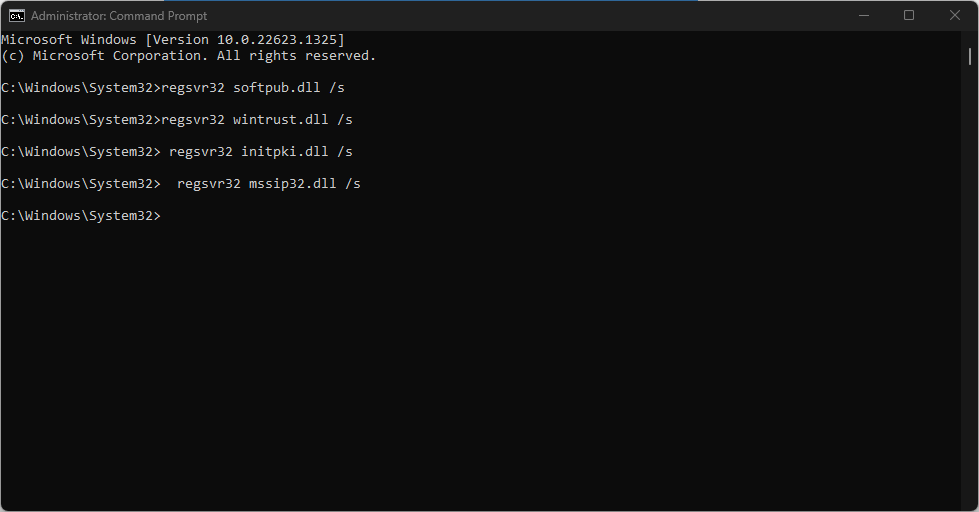
Task: Close the Administrator Command Prompt window
Action: click(x=954, y=15)
